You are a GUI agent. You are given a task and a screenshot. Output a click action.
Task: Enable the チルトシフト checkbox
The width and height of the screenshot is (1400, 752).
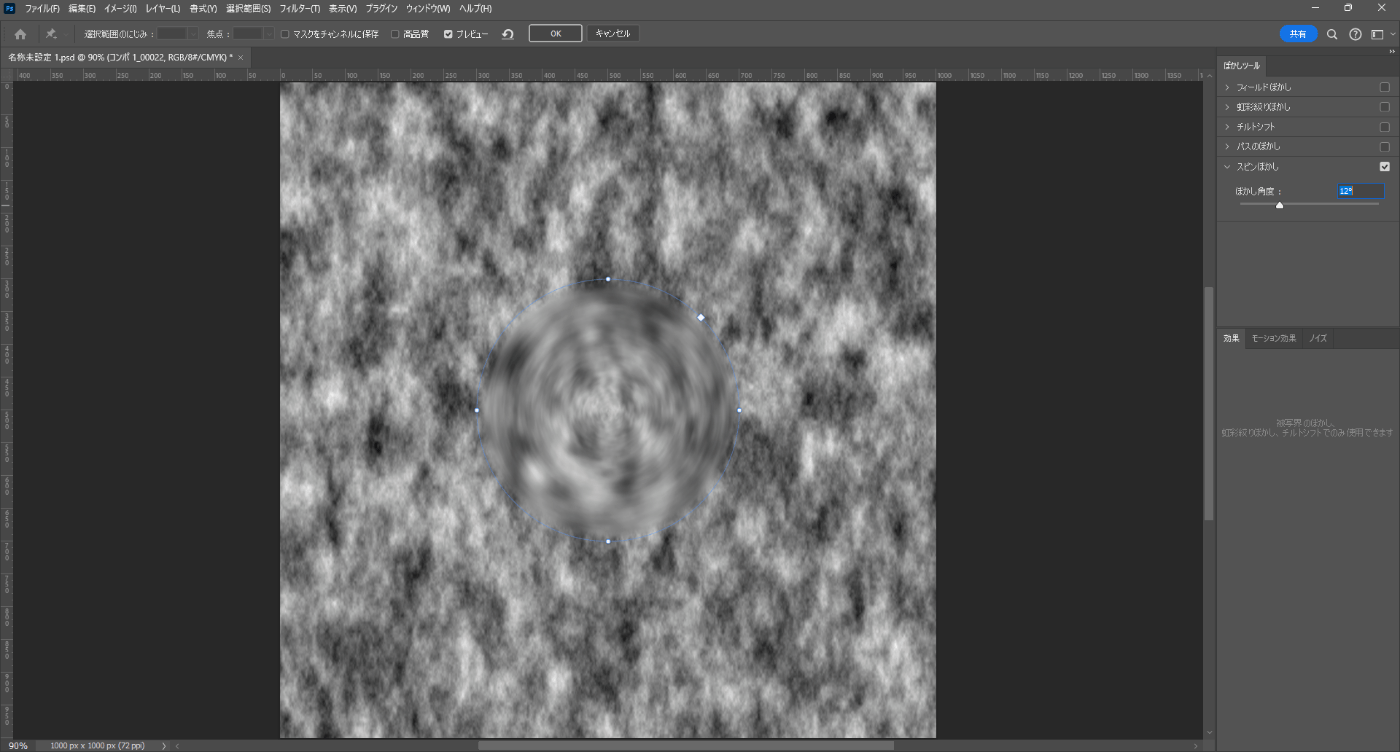coord(1385,127)
